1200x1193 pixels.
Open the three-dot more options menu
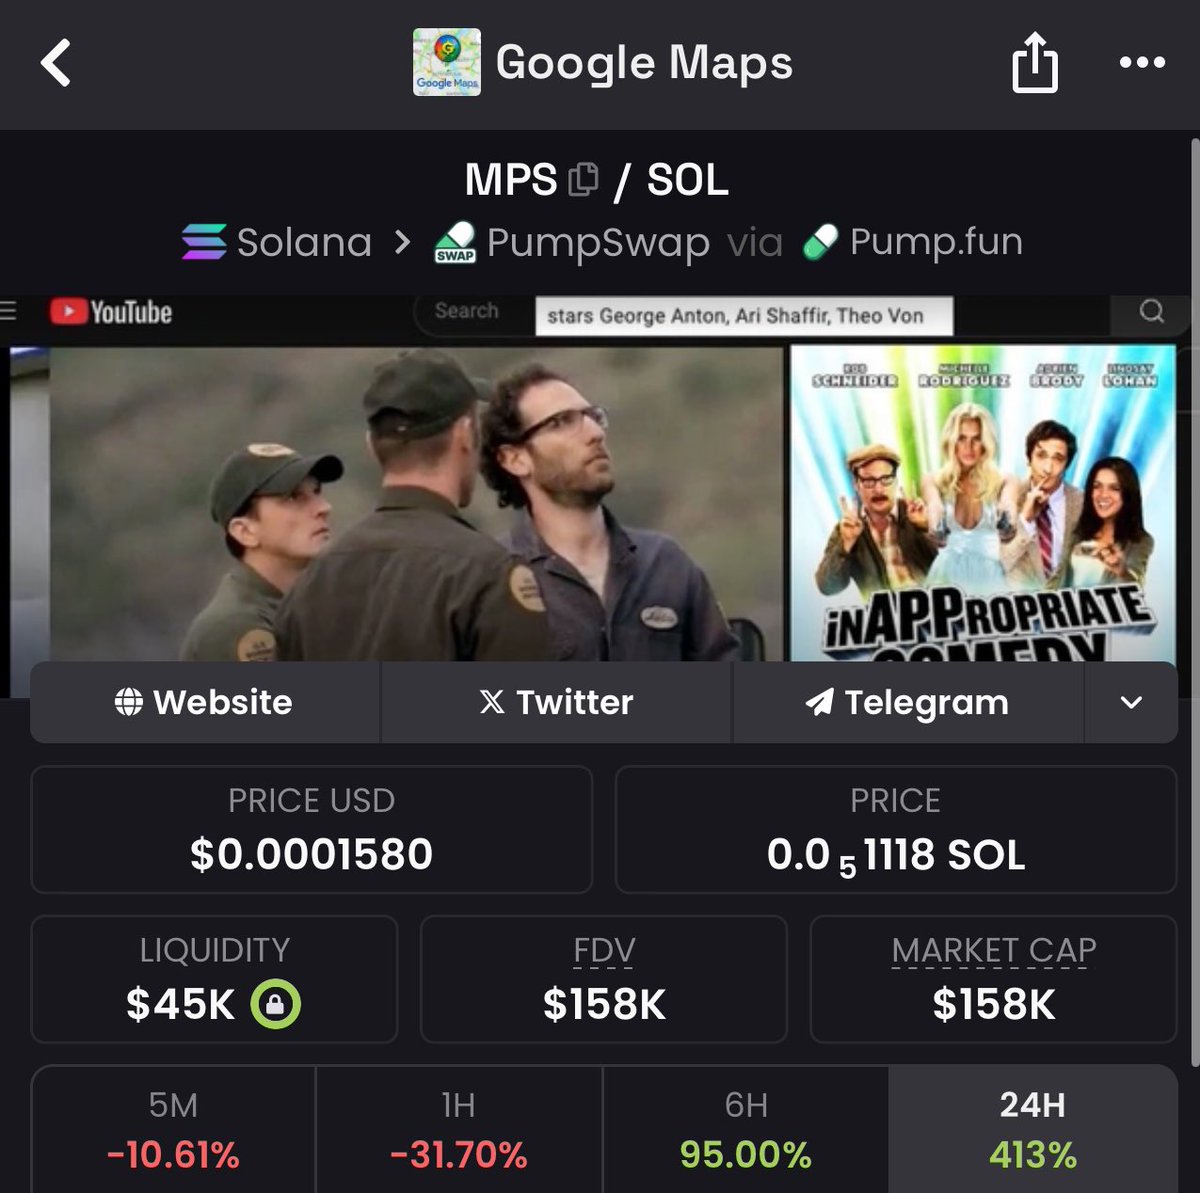tap(1142, 62)
